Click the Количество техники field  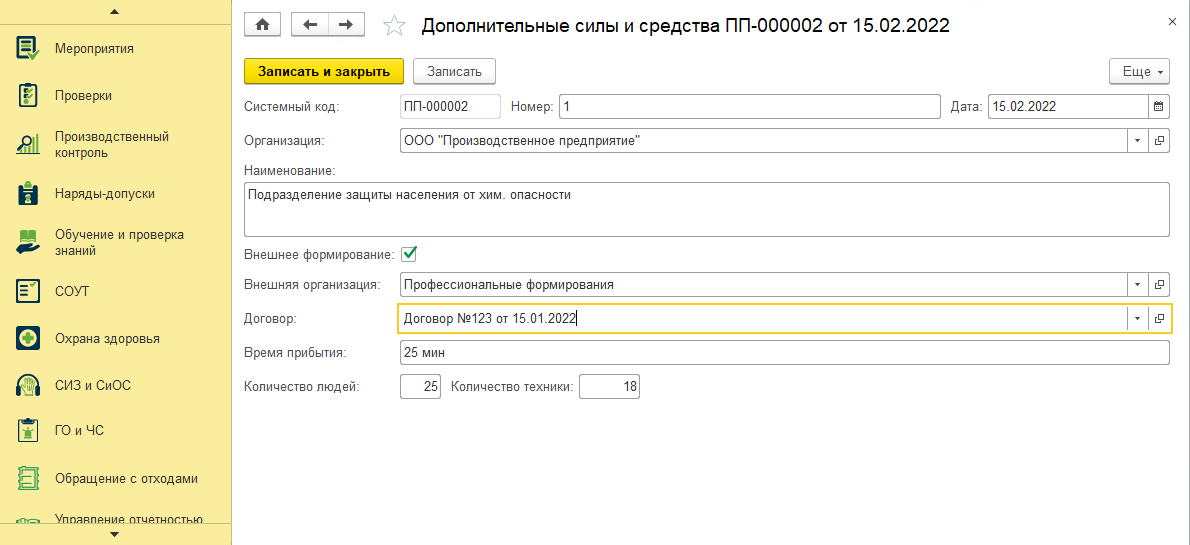(610, 387)
